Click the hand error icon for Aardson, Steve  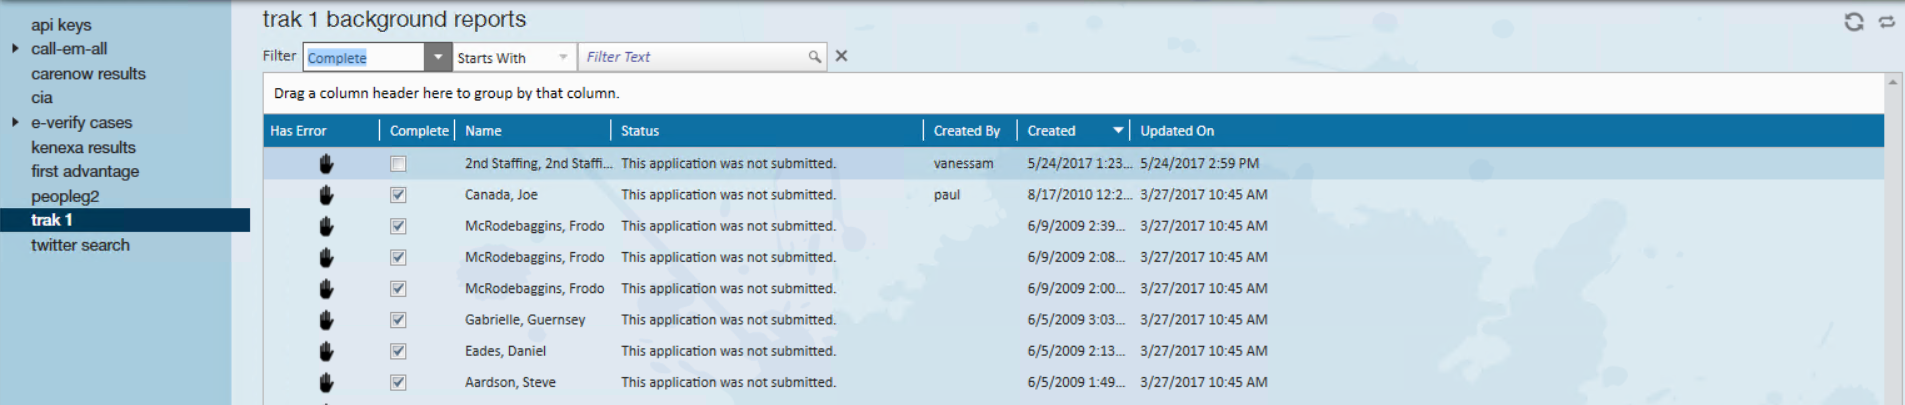tap(326, 383)
